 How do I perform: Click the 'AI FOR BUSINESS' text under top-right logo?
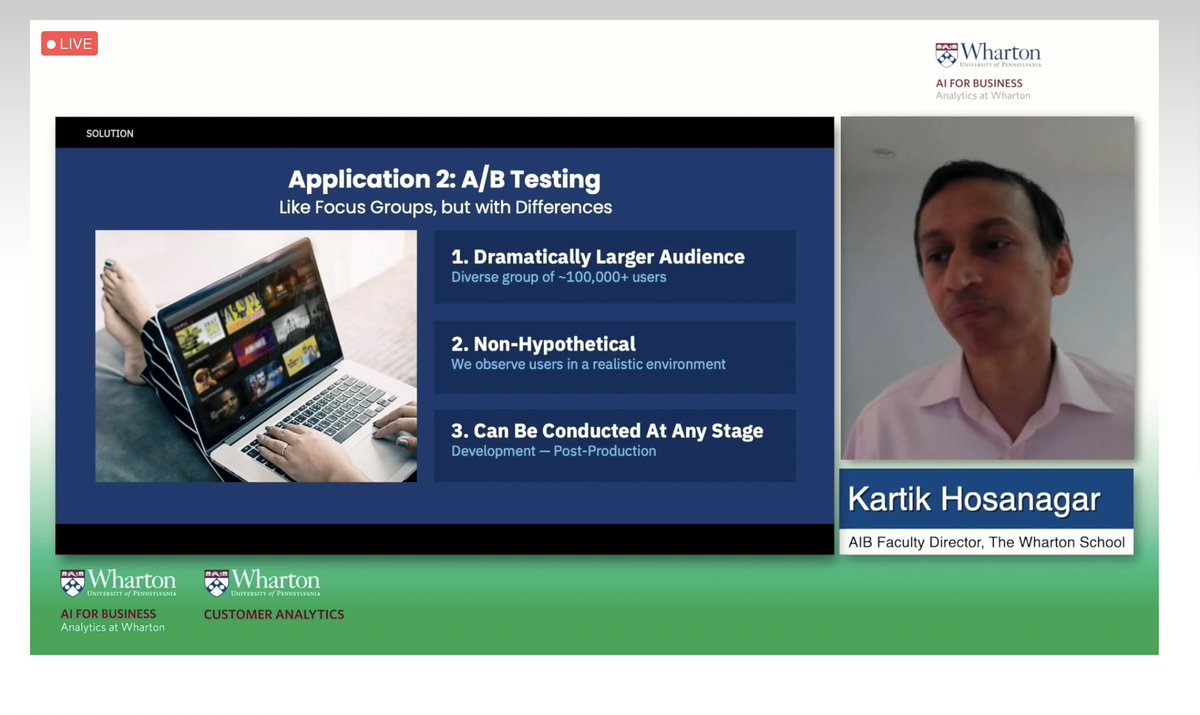979,83
